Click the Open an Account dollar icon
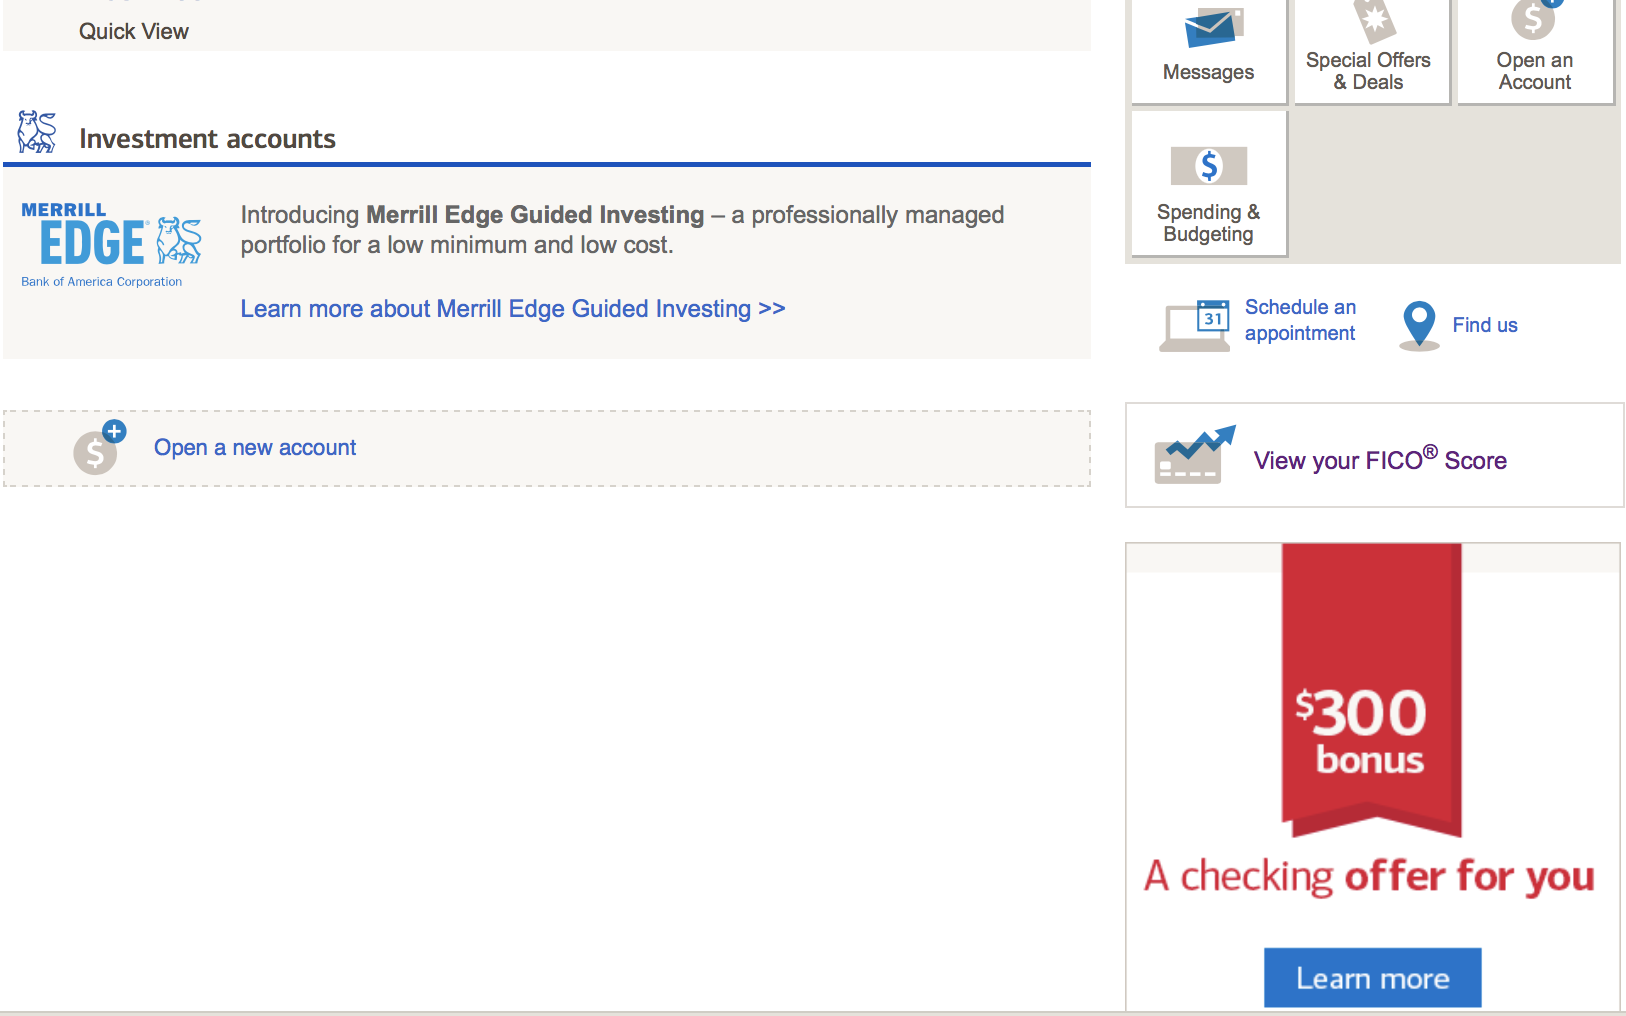 pos(1536,20)
